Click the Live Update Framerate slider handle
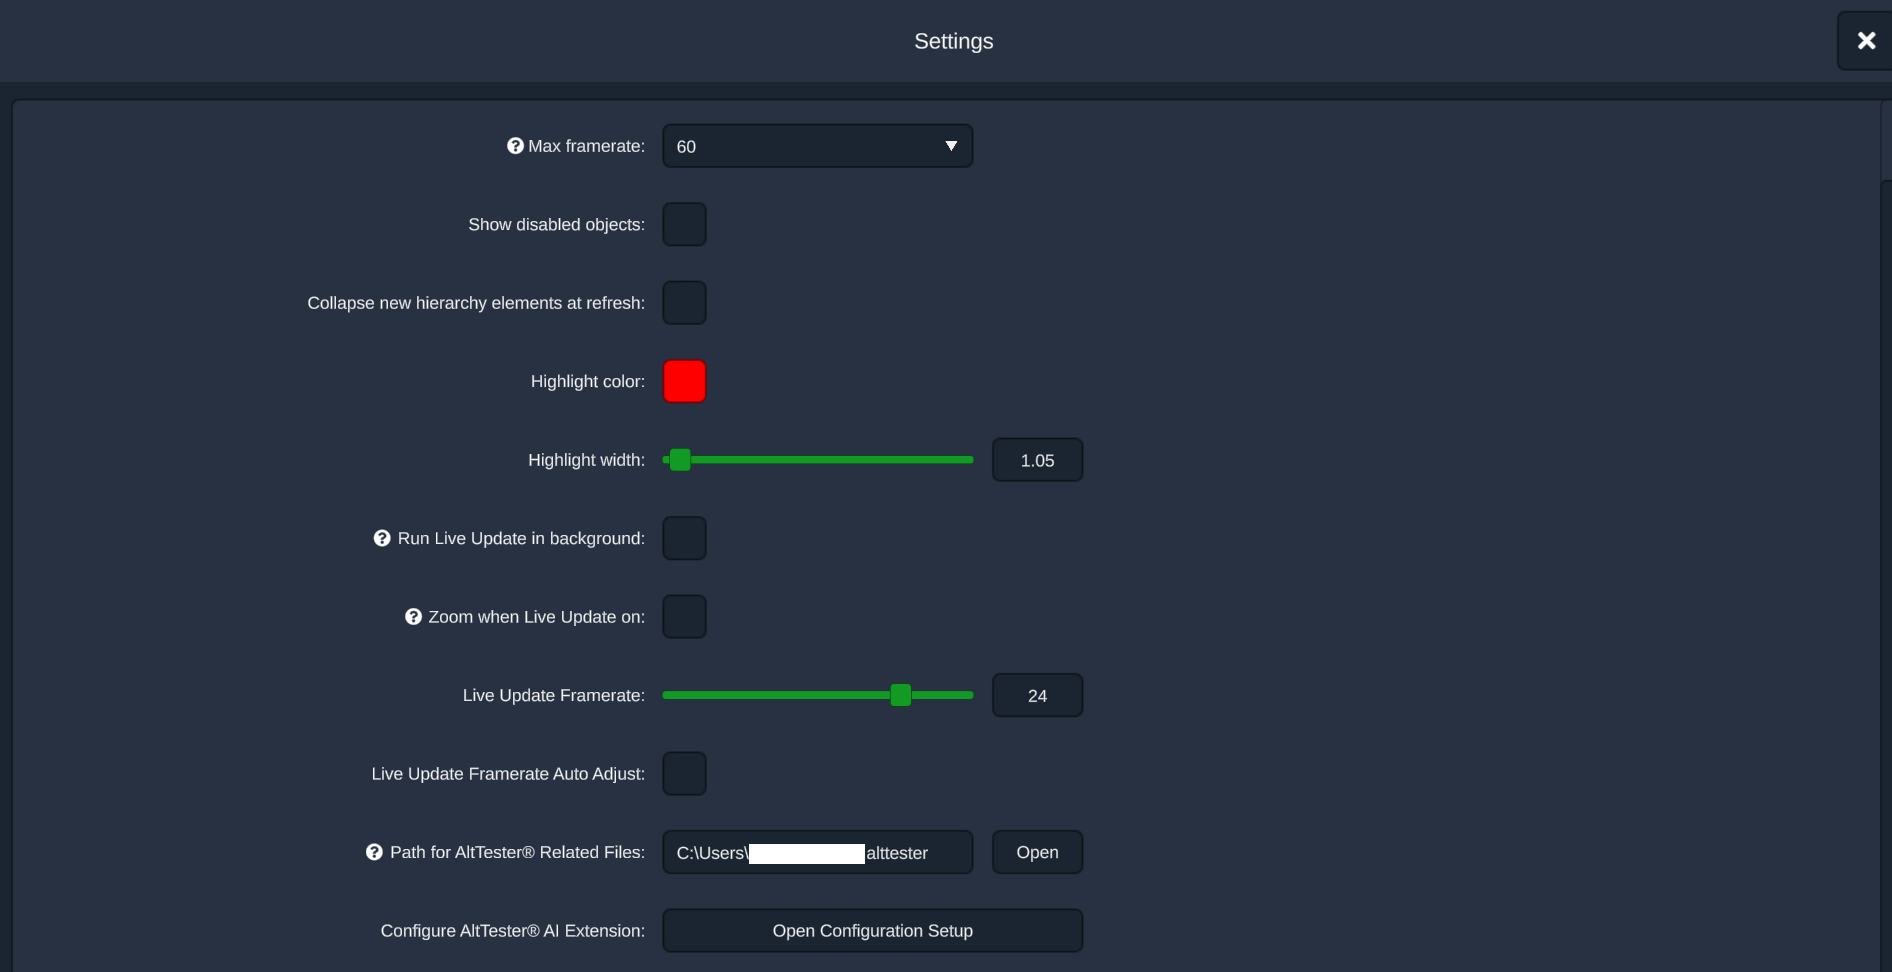Viewport: 1892px width, 972px height. (901, 695)
